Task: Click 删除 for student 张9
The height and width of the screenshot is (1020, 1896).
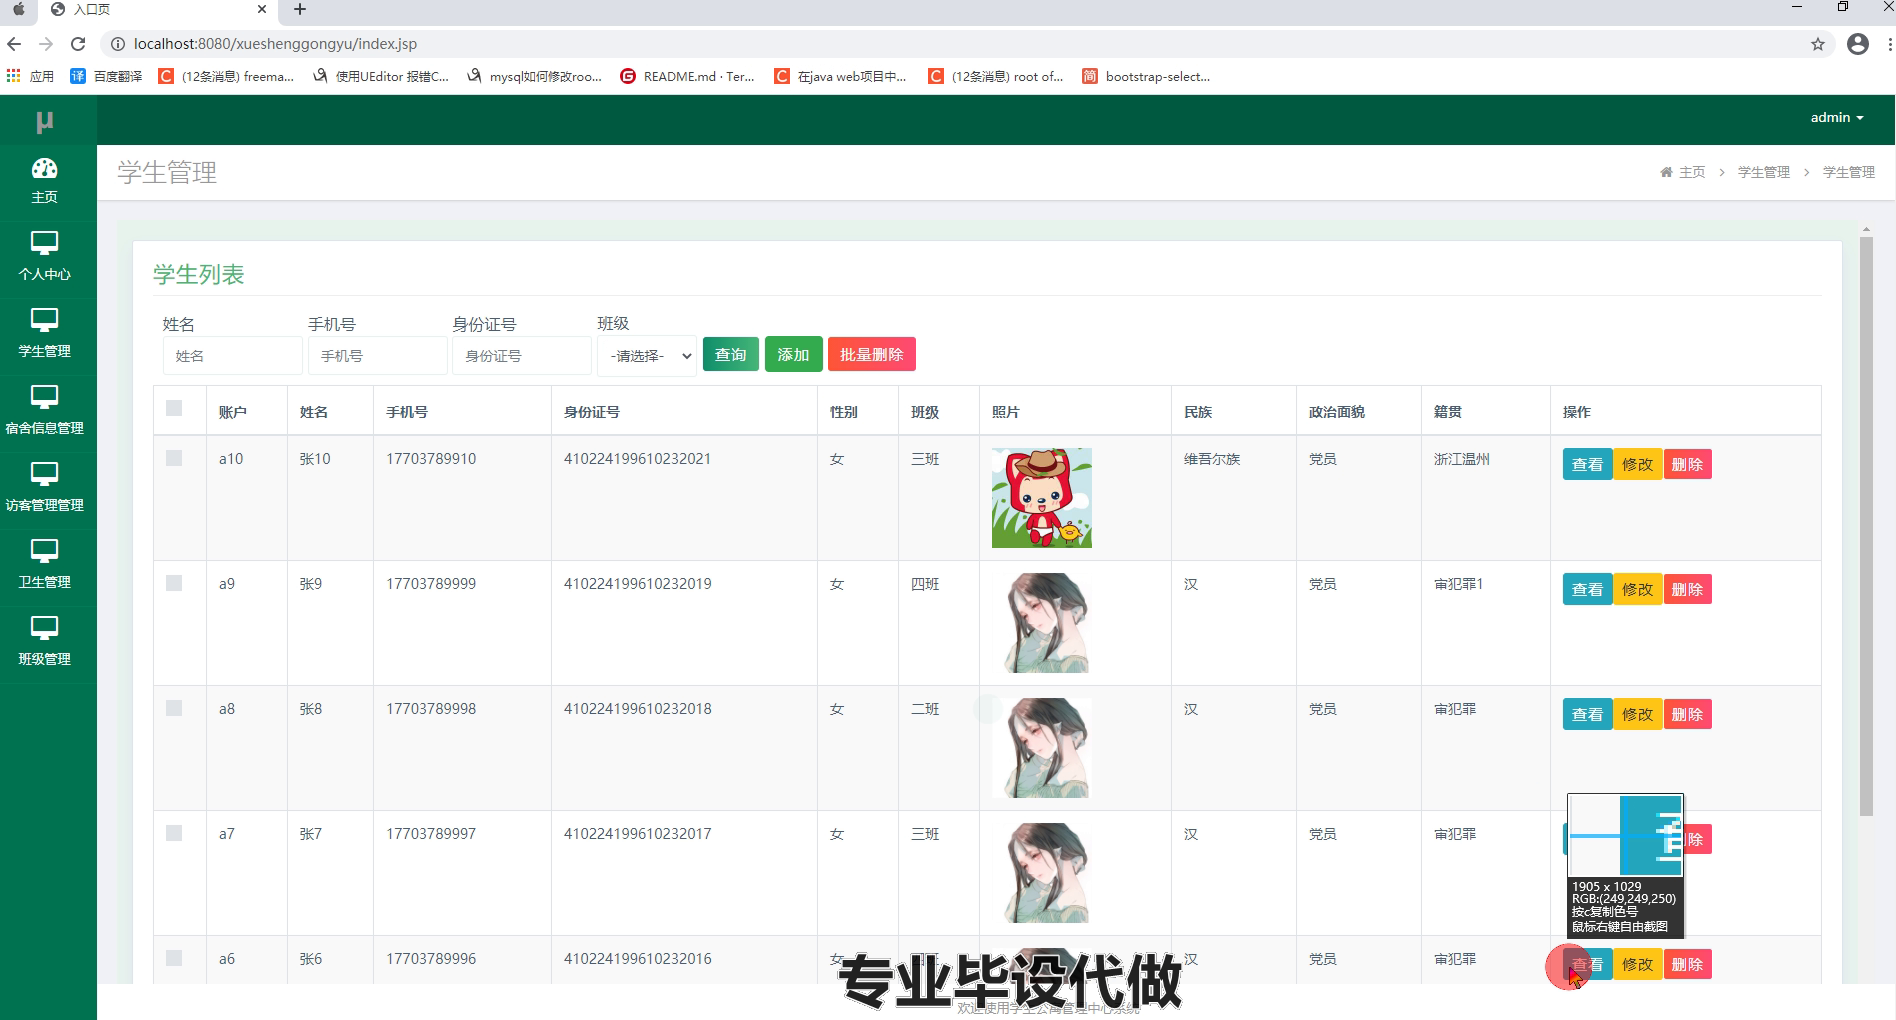Action: [x=1687, y=589]
